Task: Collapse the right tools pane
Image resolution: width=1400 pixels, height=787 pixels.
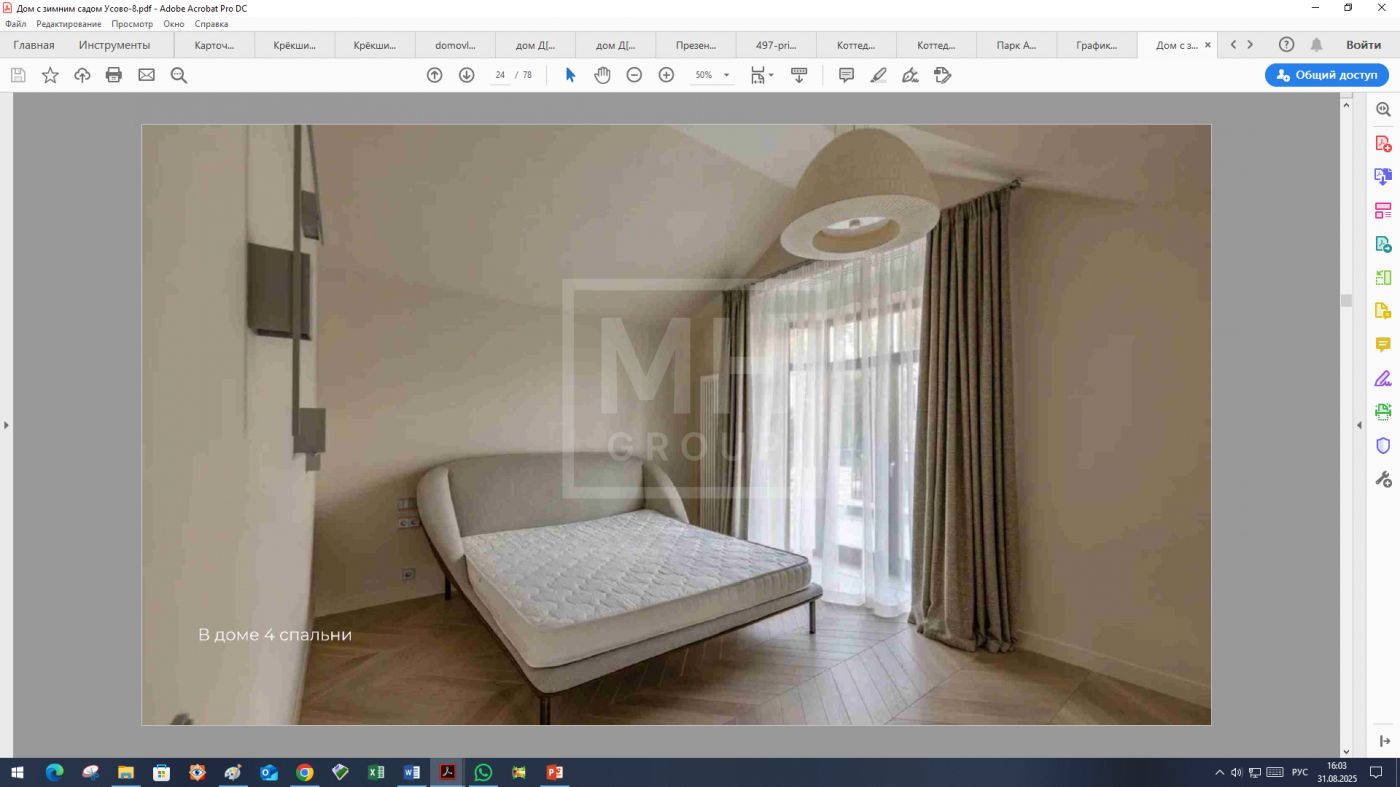Action: (1358, 425)
